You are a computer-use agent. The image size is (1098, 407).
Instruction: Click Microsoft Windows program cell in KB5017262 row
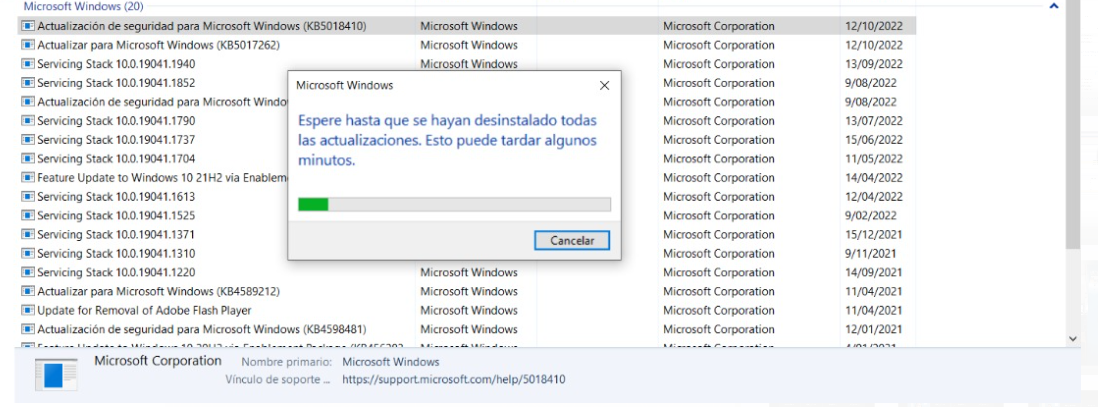(x=468, y=45)
